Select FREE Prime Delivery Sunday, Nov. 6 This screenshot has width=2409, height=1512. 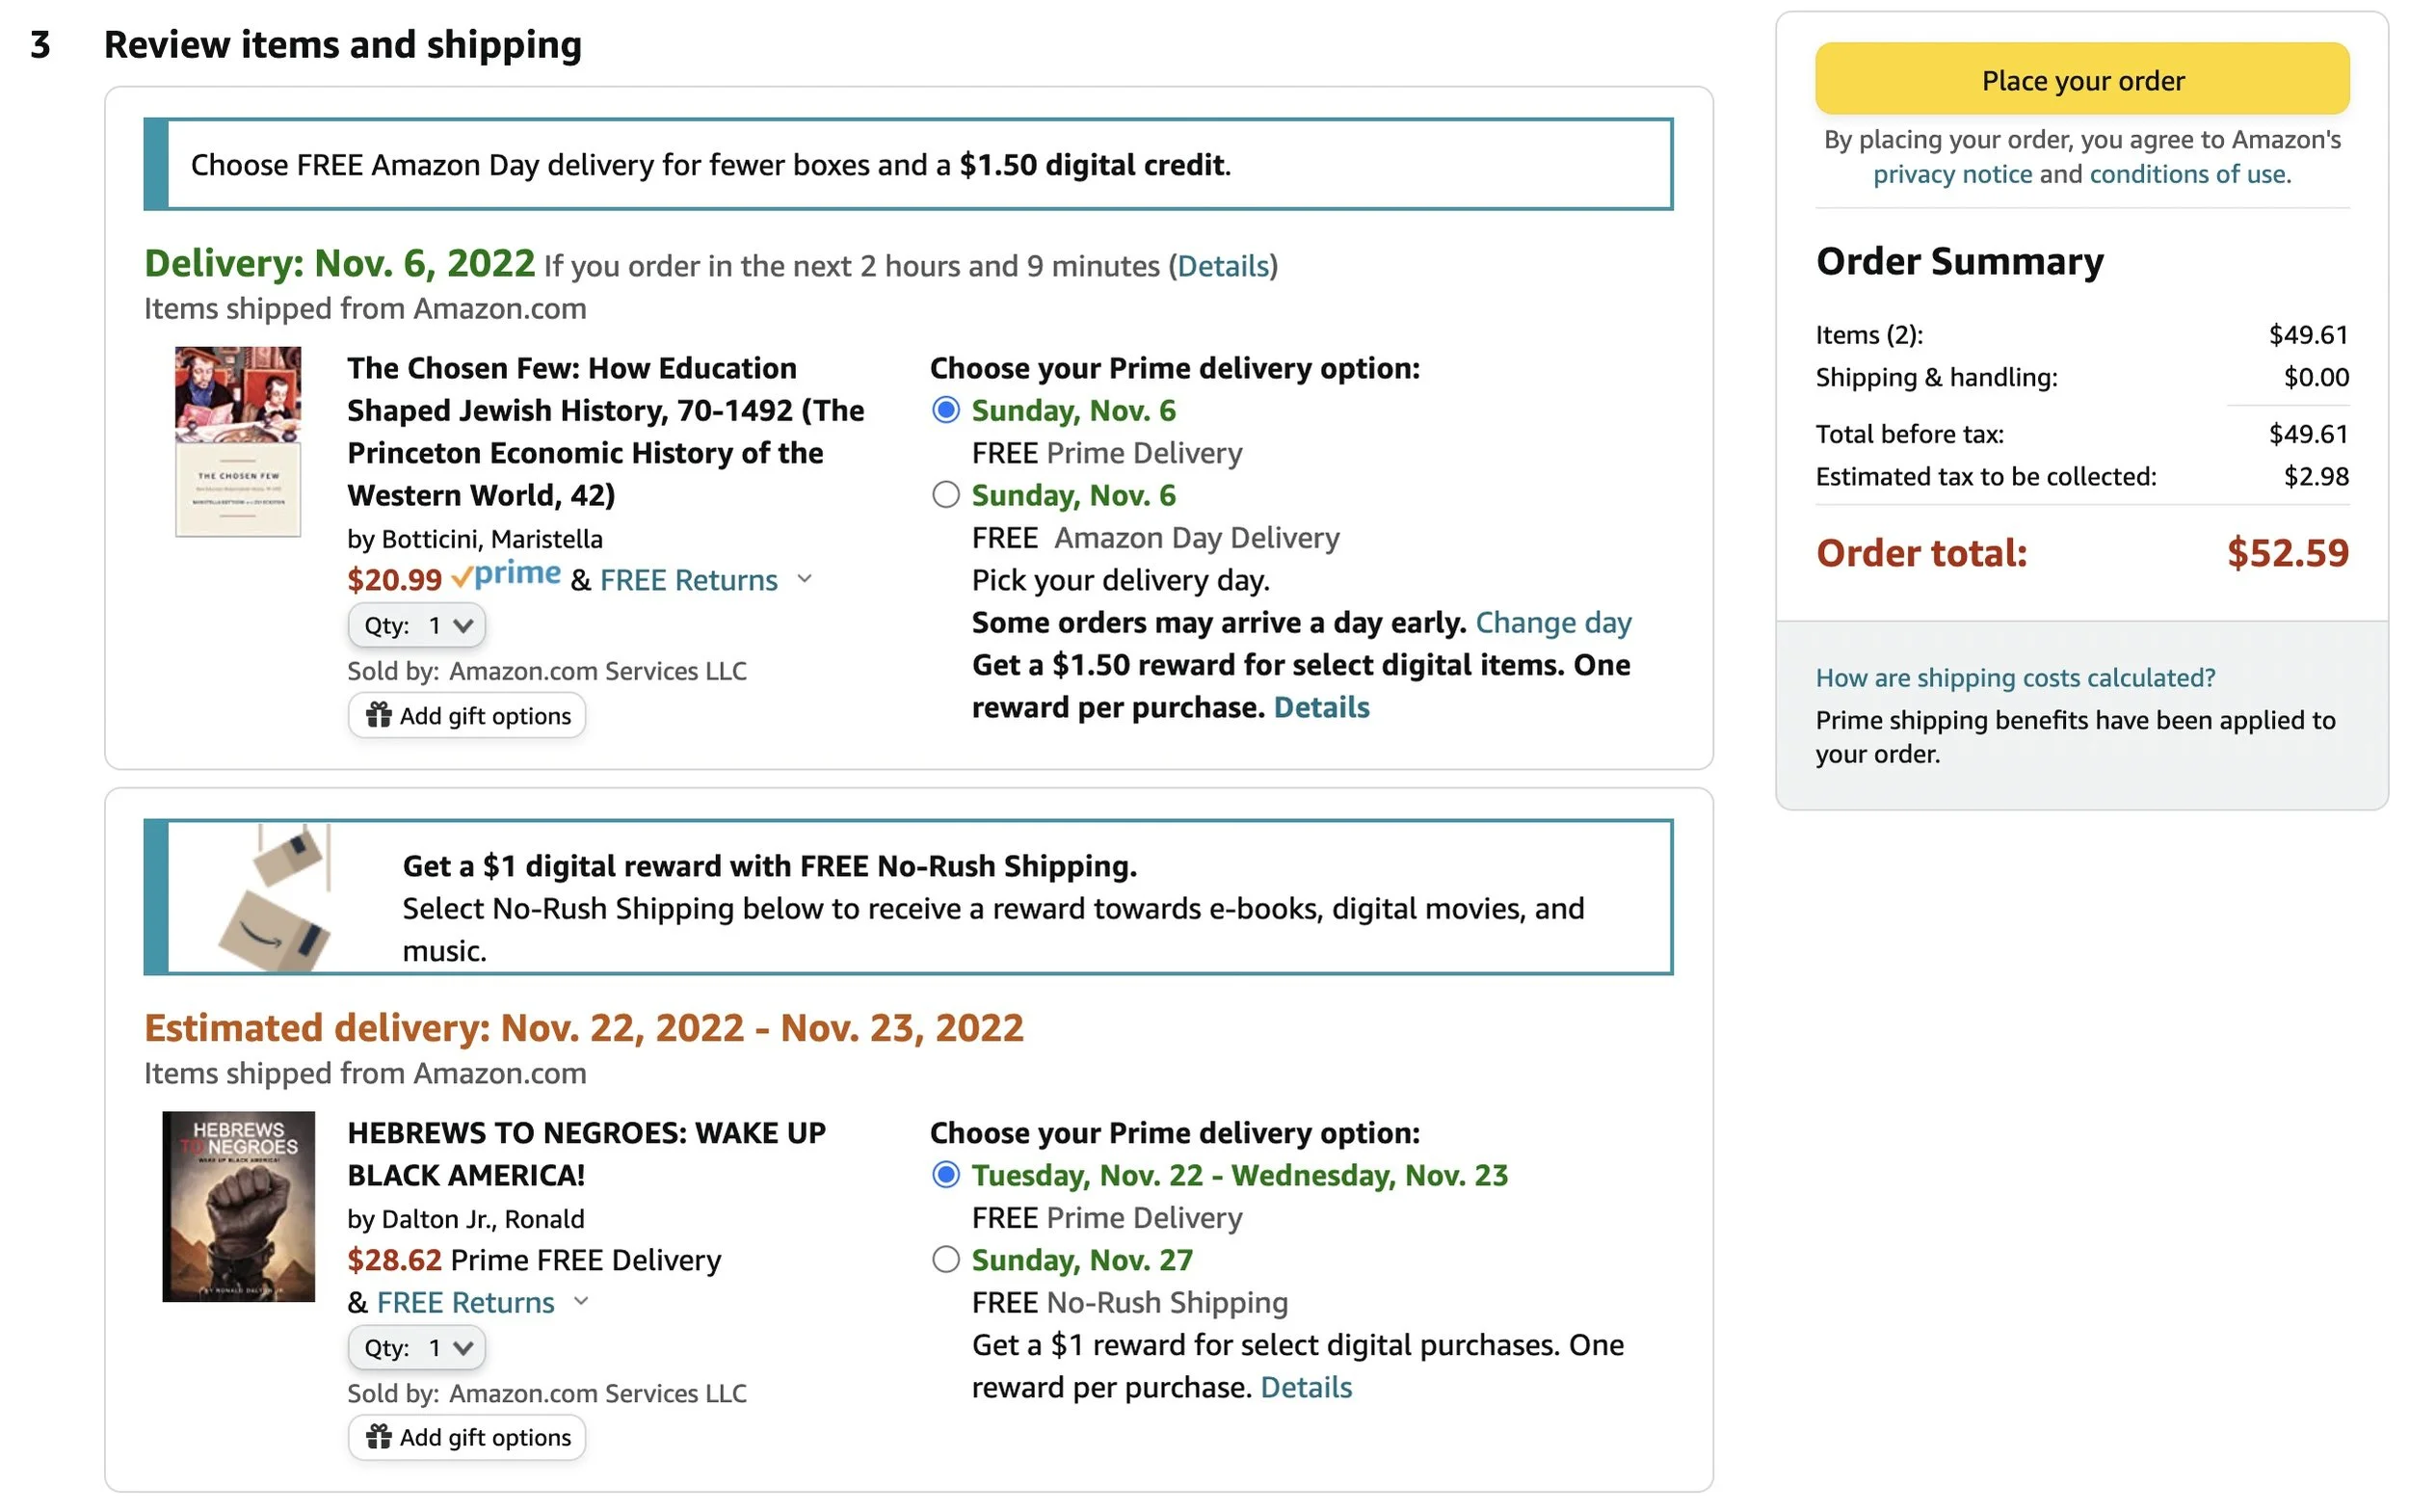(945, 410)
